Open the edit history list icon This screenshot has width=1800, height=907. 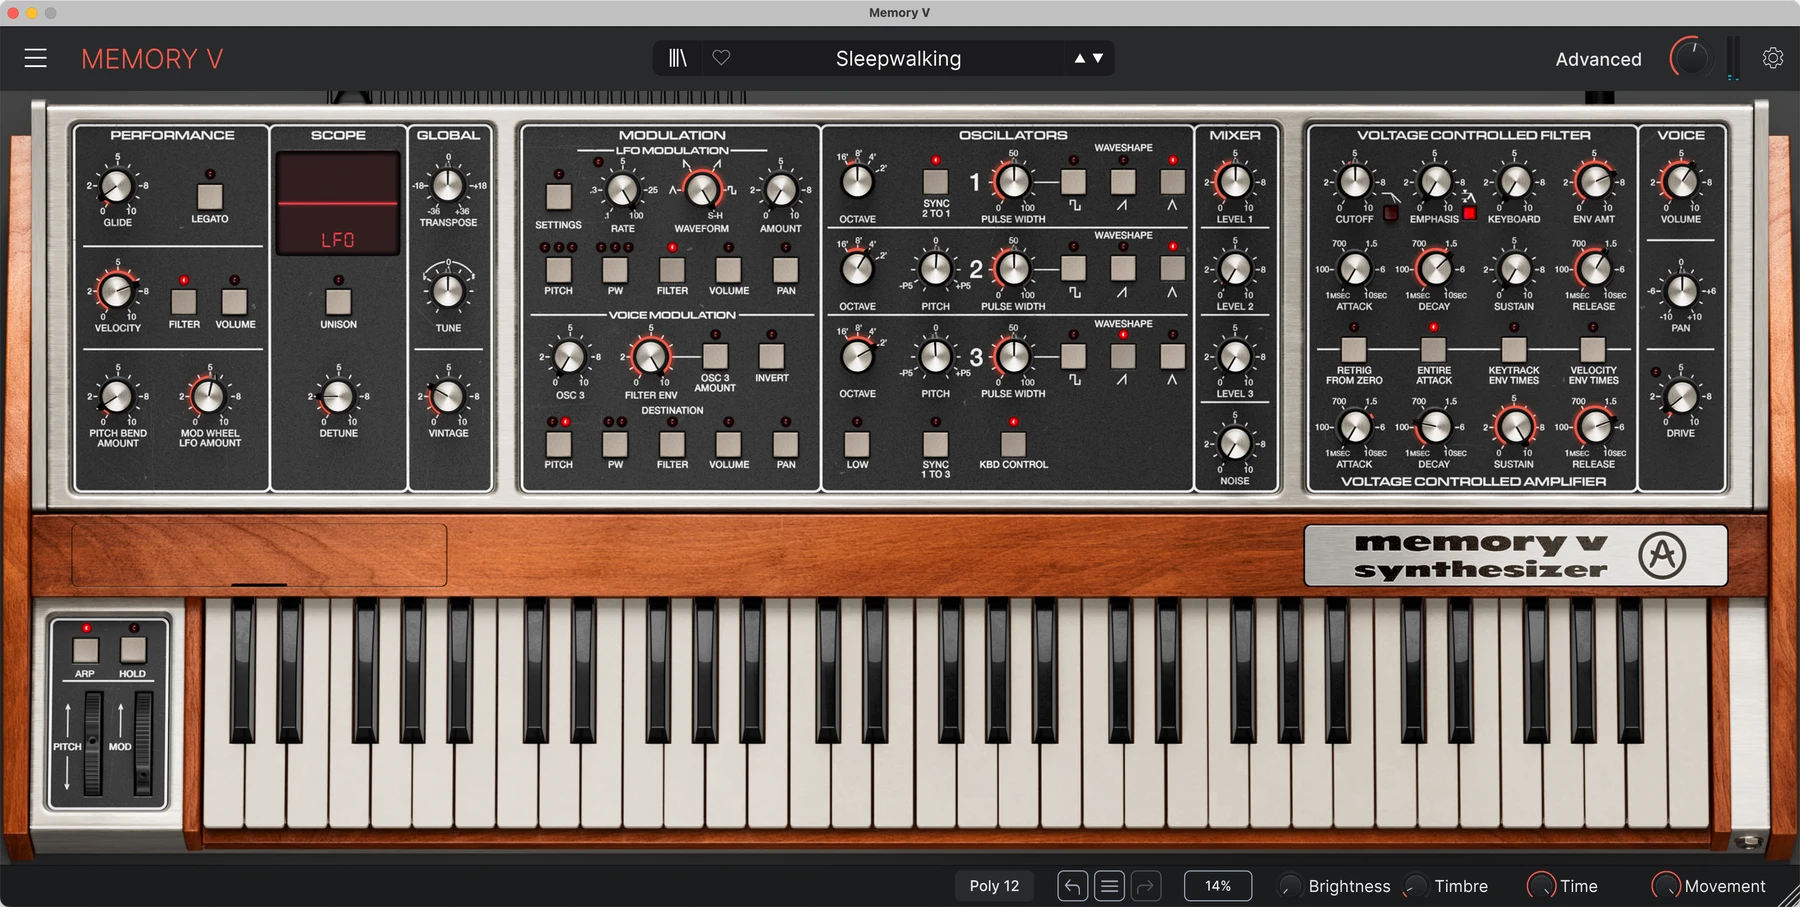click(x=1109, y=886)
